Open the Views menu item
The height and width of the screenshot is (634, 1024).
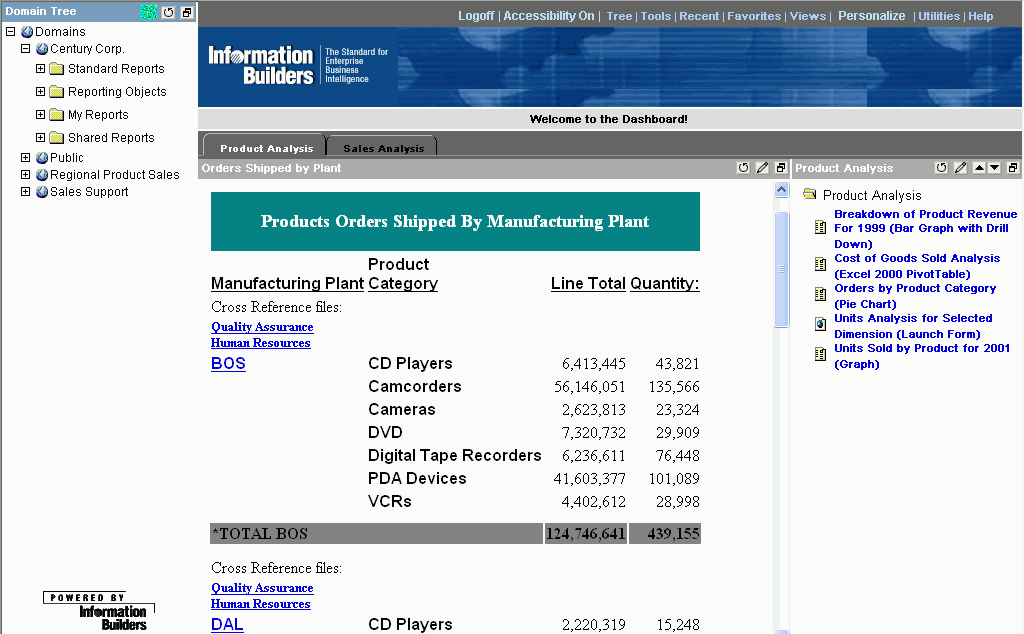808,16
